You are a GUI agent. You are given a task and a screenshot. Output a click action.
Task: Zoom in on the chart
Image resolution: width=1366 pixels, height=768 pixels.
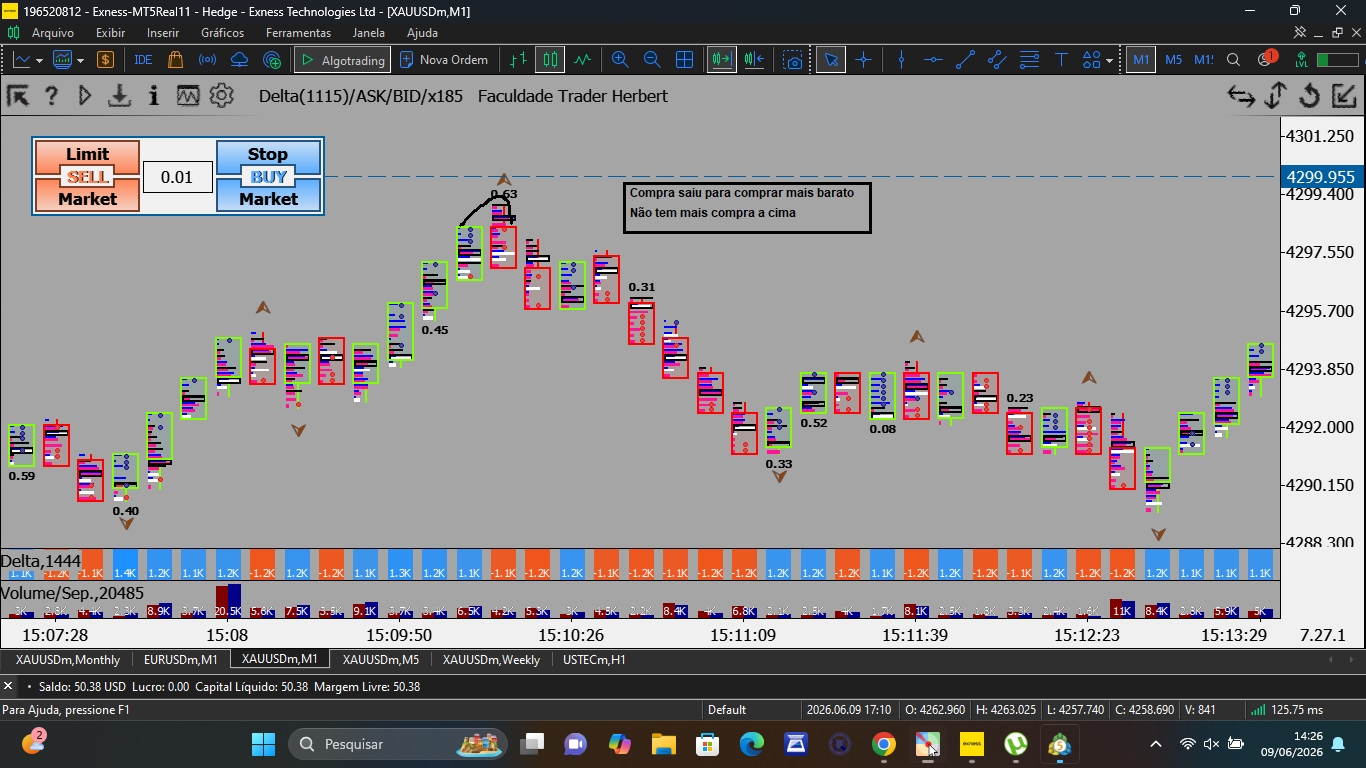point(620,60)
